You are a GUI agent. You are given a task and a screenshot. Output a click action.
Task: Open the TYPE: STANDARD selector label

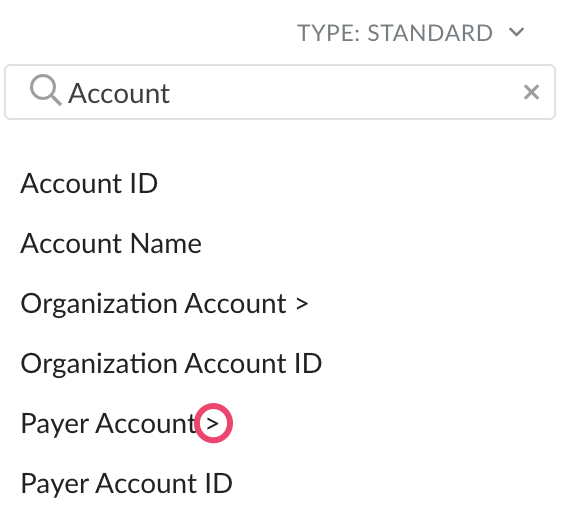[x=395, y=33]
